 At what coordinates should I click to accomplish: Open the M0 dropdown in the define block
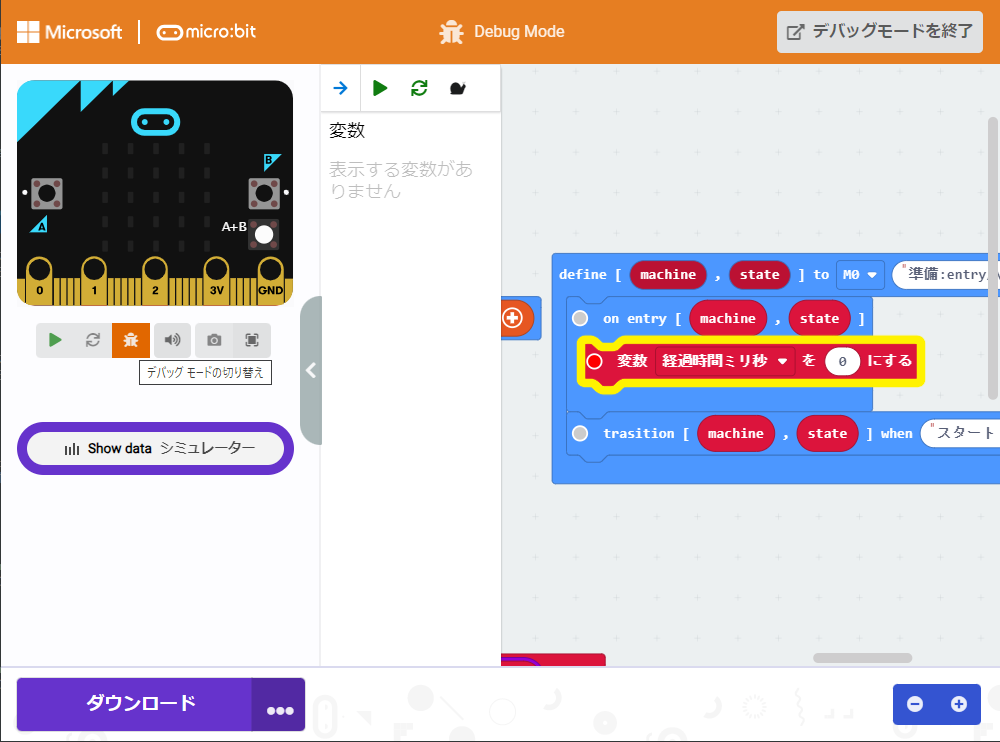[x=860, y=275]
